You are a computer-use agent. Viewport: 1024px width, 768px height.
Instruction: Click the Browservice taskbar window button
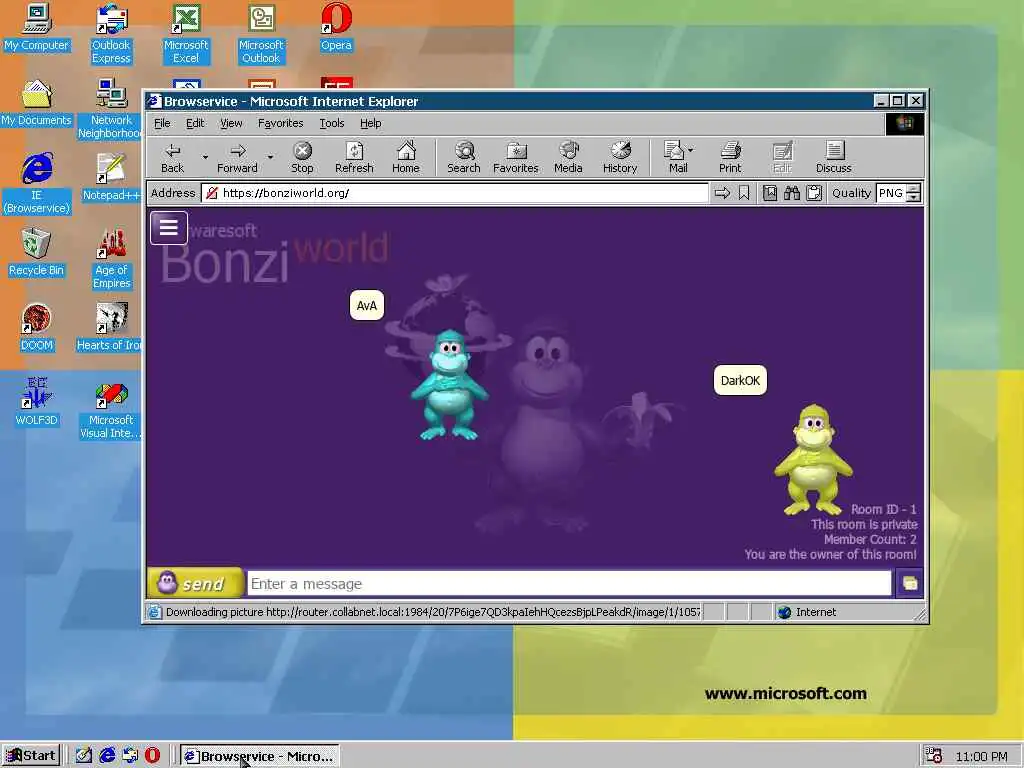point(260,756)
